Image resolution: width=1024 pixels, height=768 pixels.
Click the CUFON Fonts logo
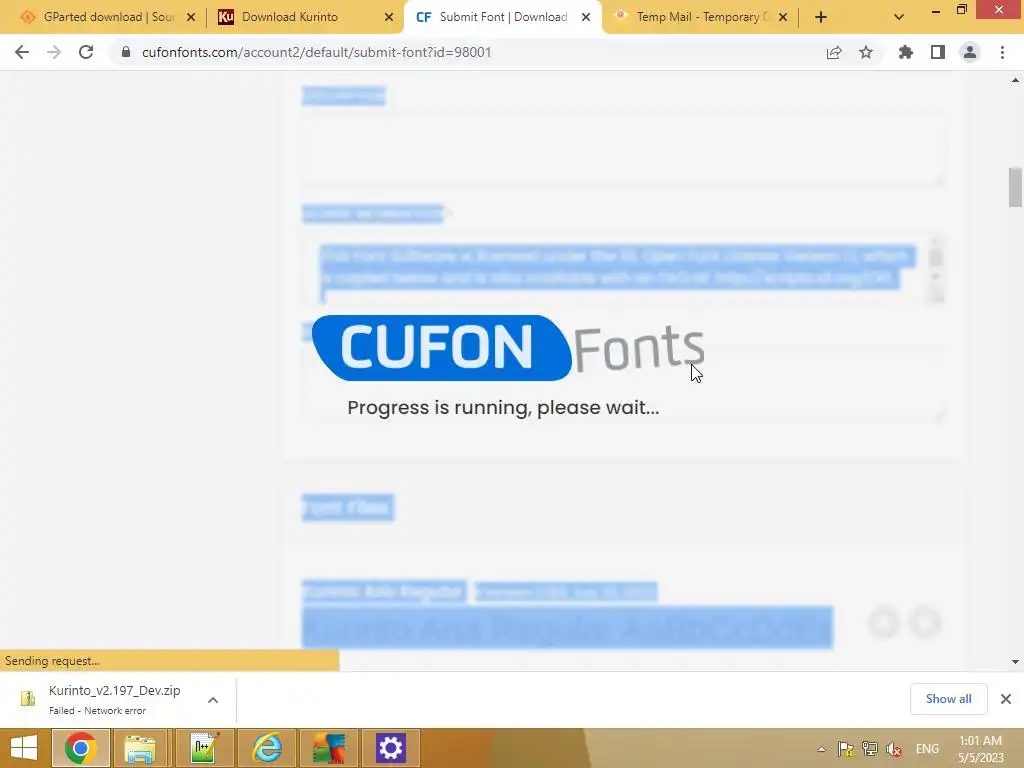507,347
